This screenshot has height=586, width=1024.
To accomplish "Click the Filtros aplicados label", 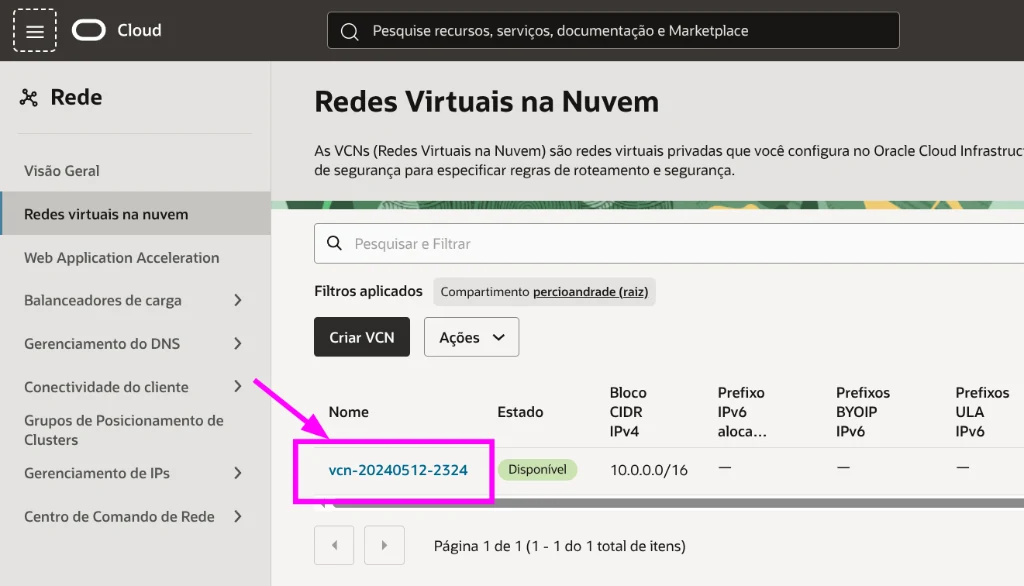I will [368, 291].
